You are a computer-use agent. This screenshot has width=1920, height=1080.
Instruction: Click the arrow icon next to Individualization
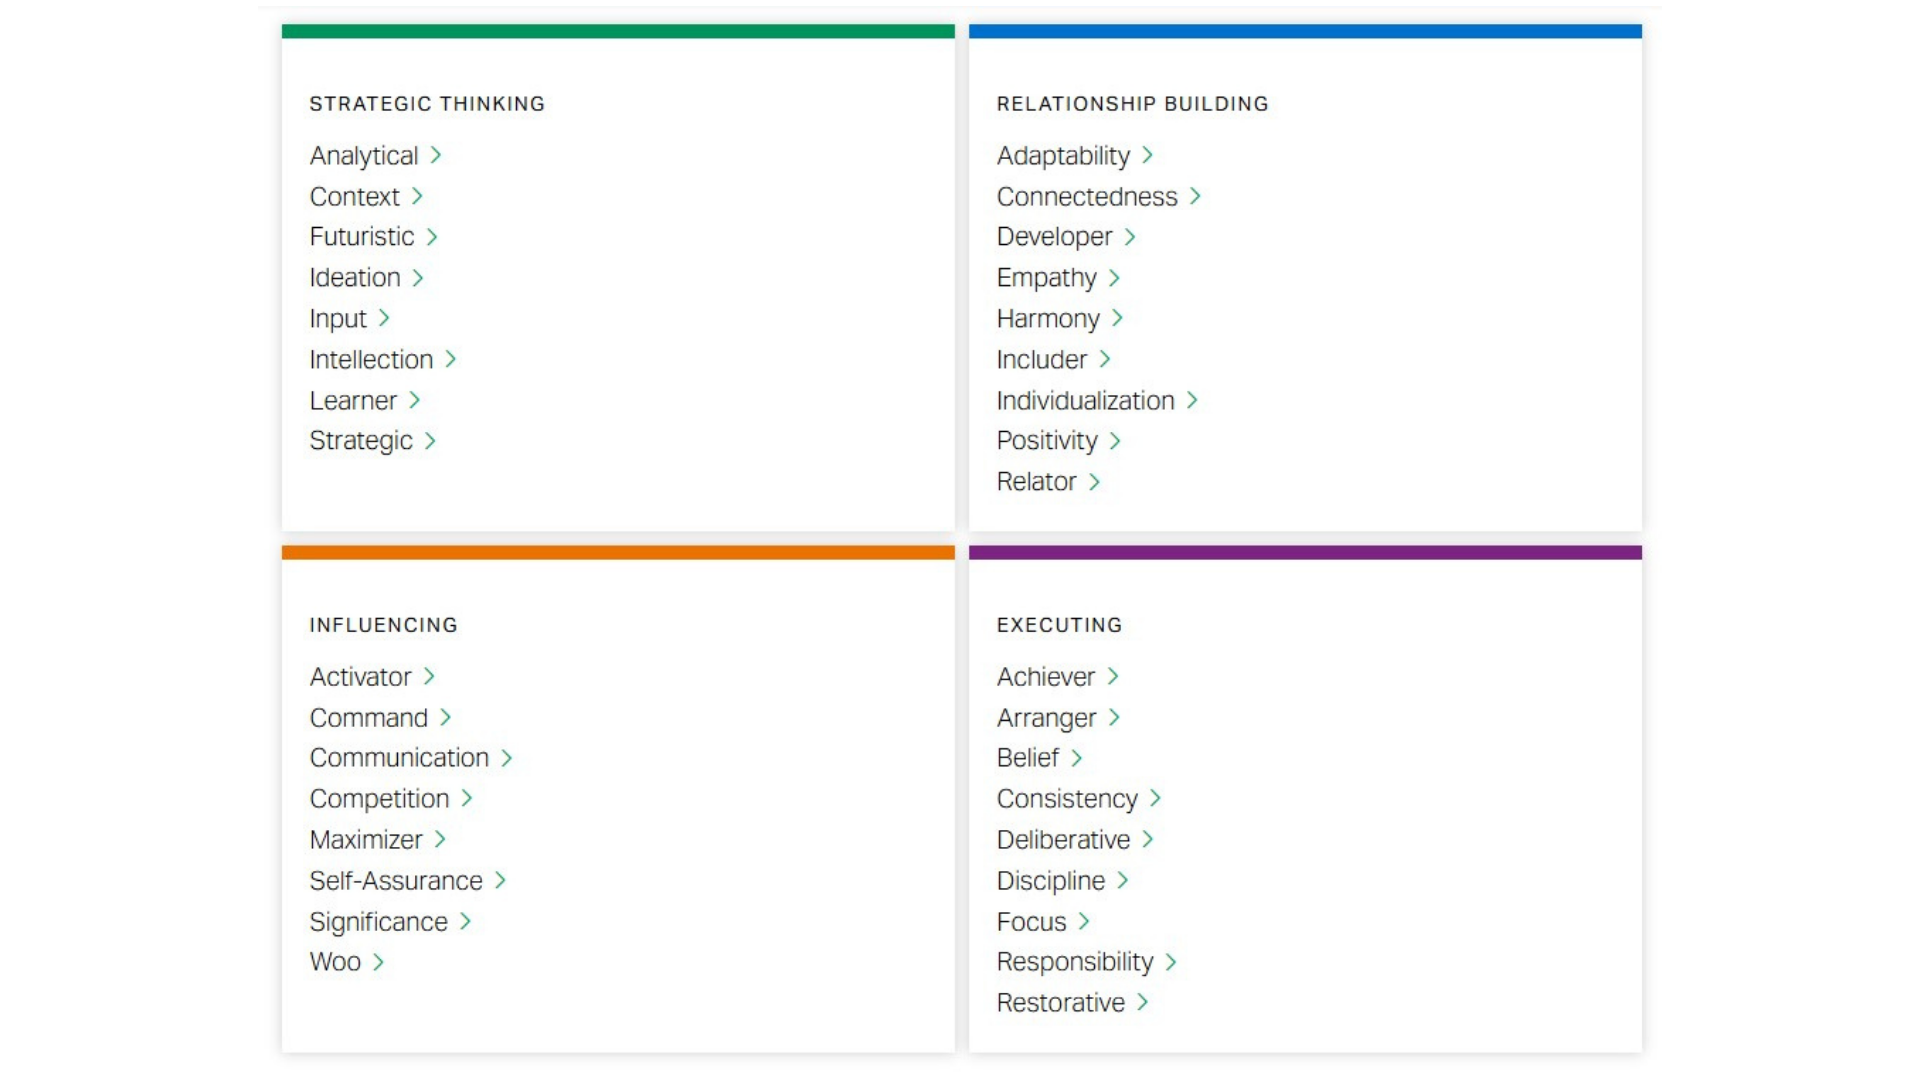click(x=1192, y=401)
